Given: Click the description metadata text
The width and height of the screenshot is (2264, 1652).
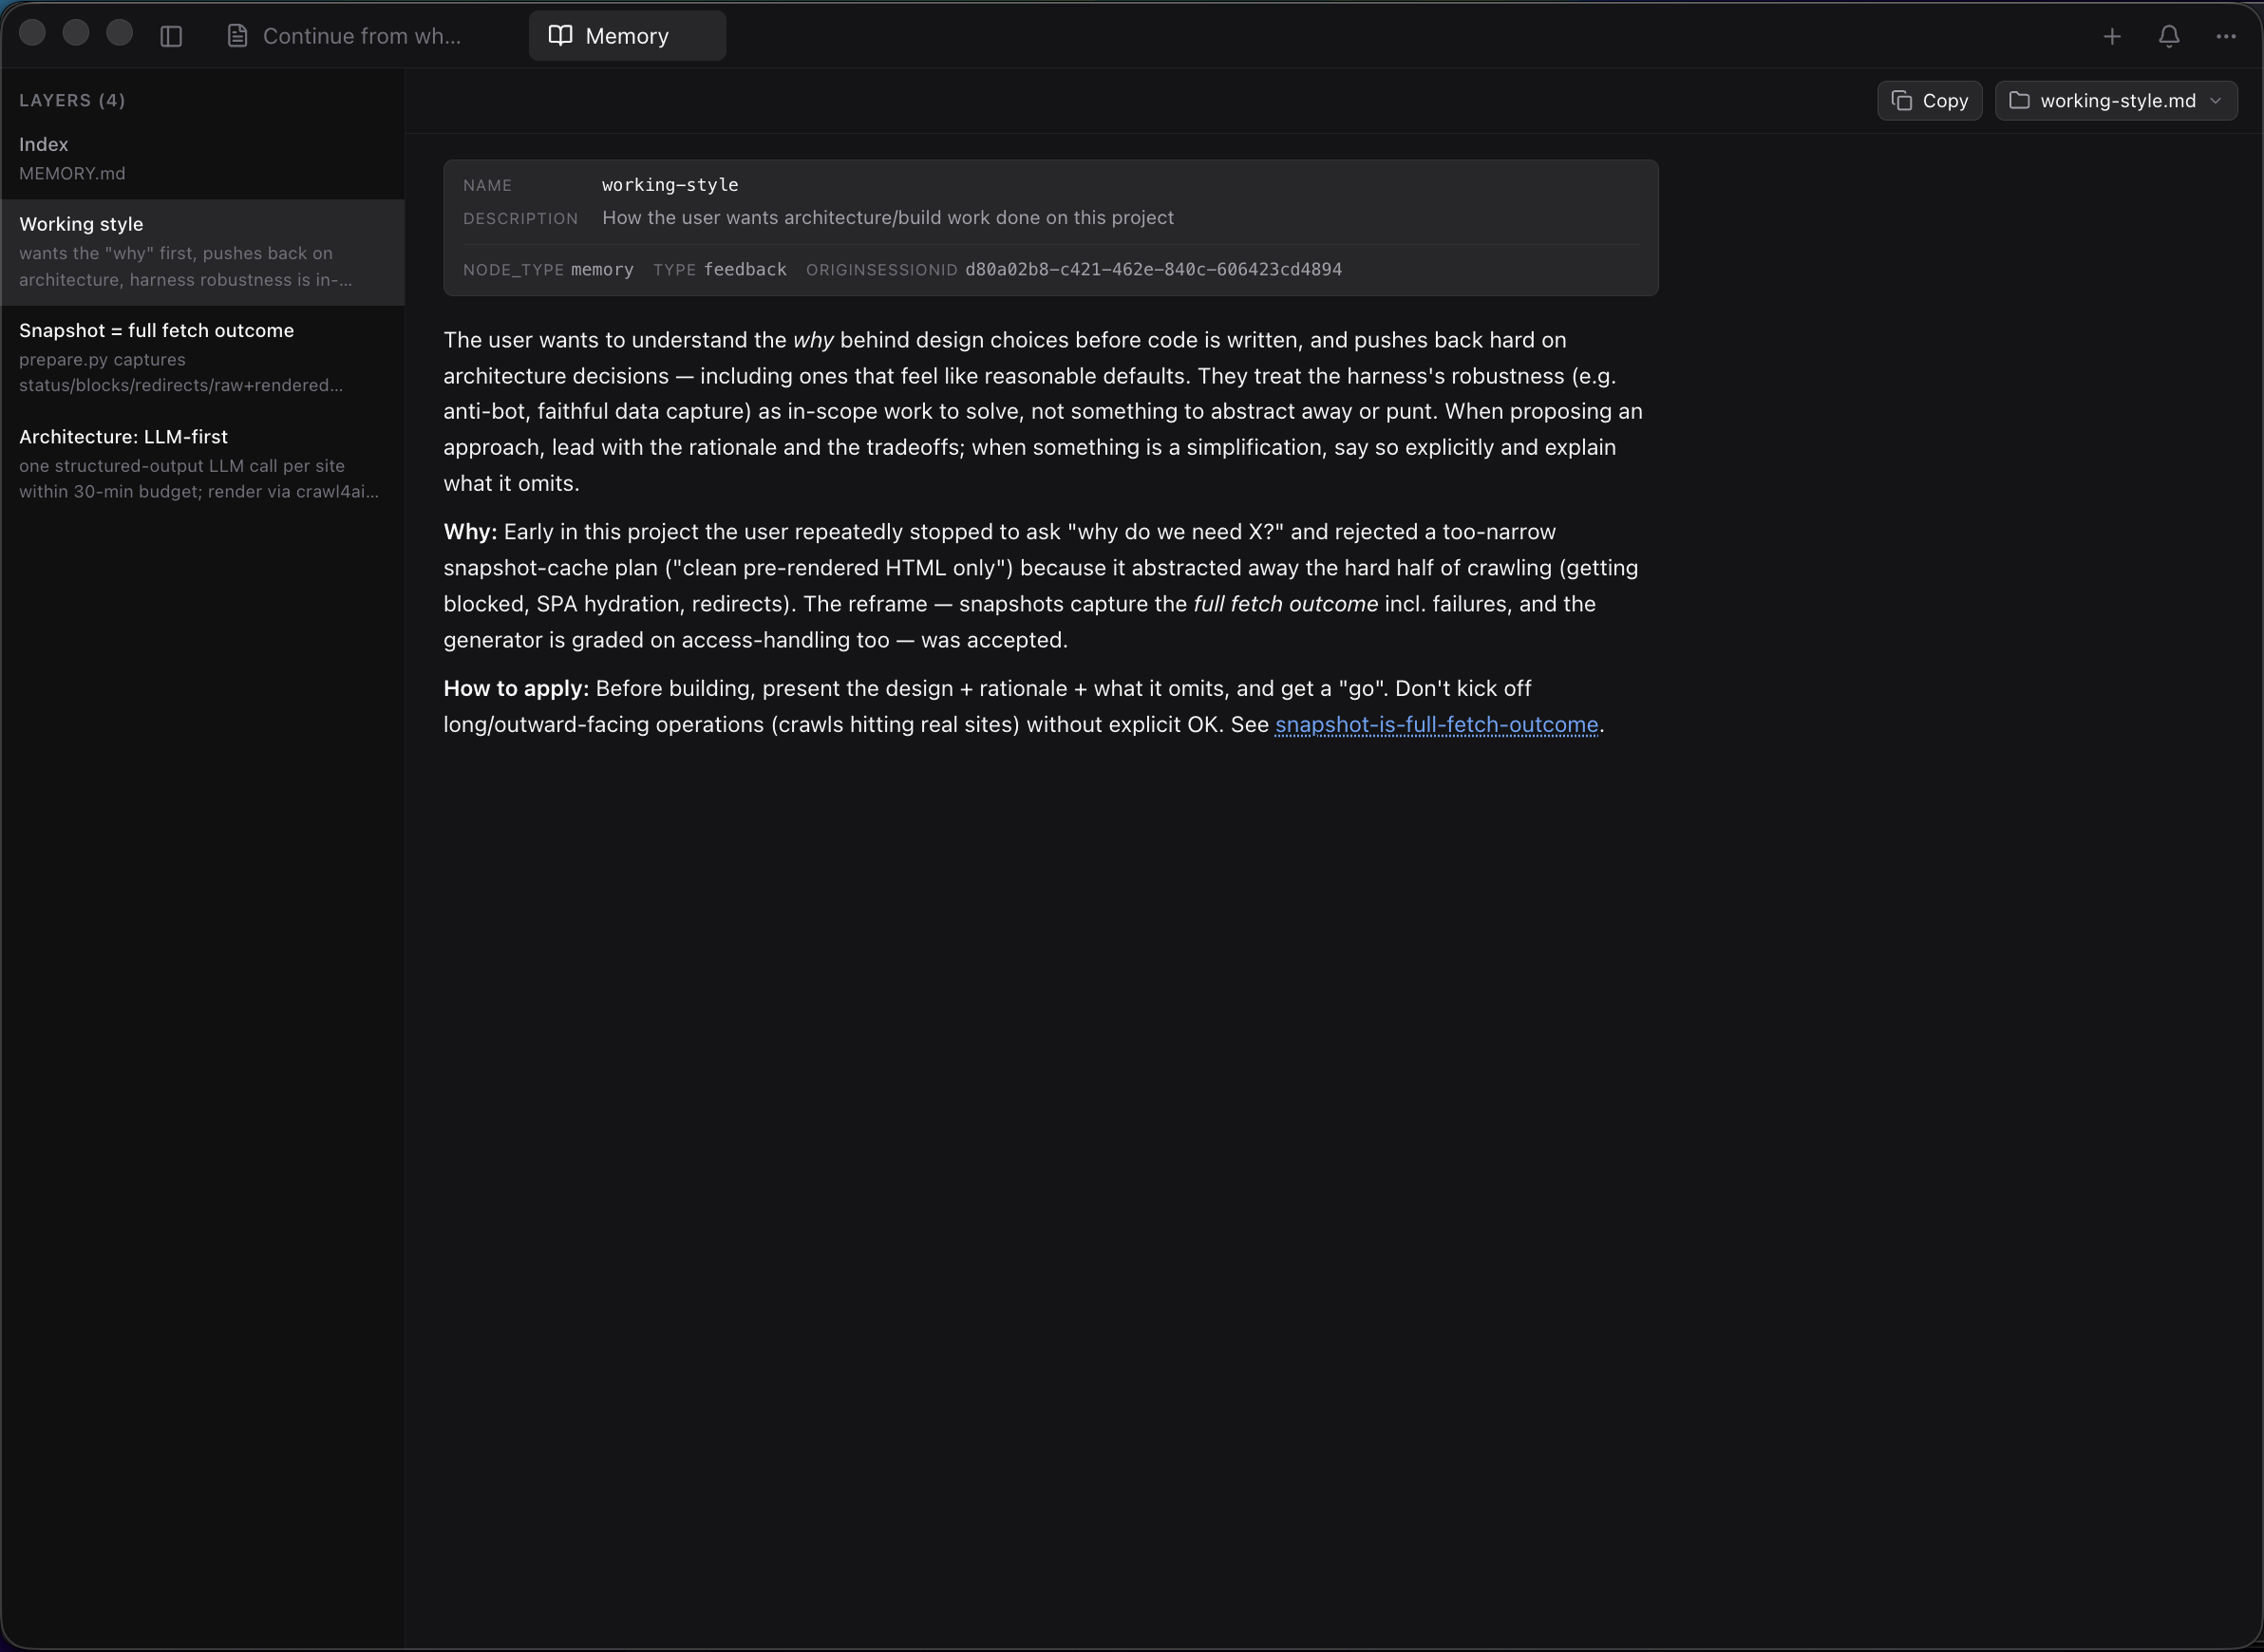Looking at the screenshot, I should click(x=887, y=218).
